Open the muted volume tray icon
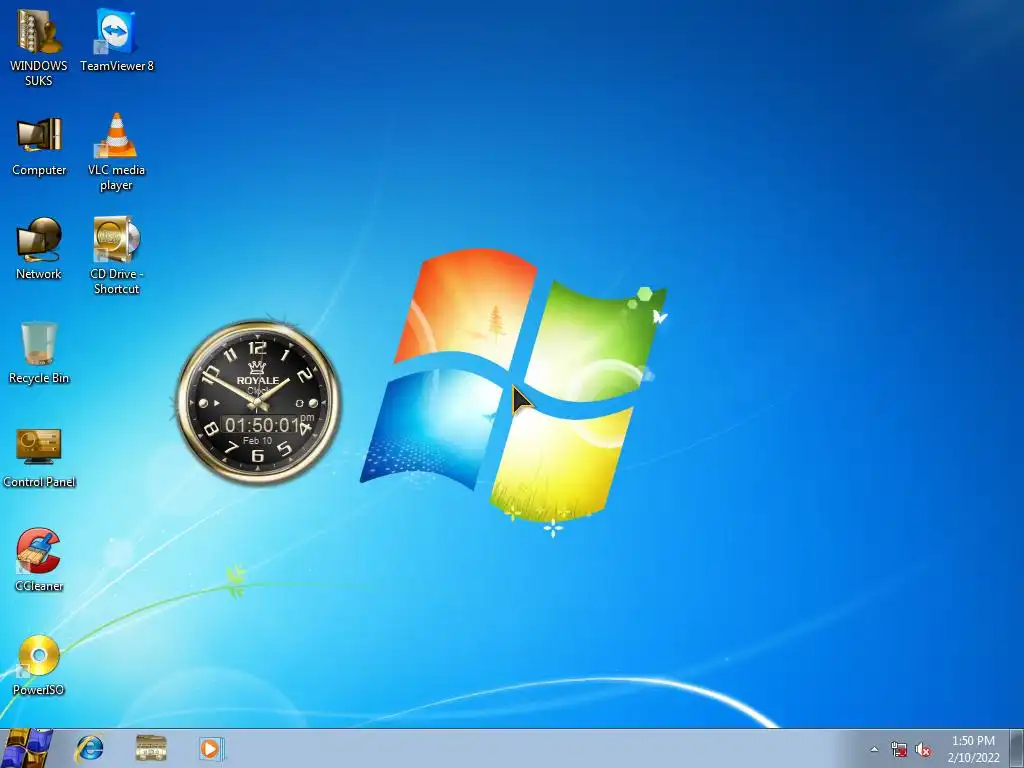This screenshot has width=1024, height=768. pos(923,749)
